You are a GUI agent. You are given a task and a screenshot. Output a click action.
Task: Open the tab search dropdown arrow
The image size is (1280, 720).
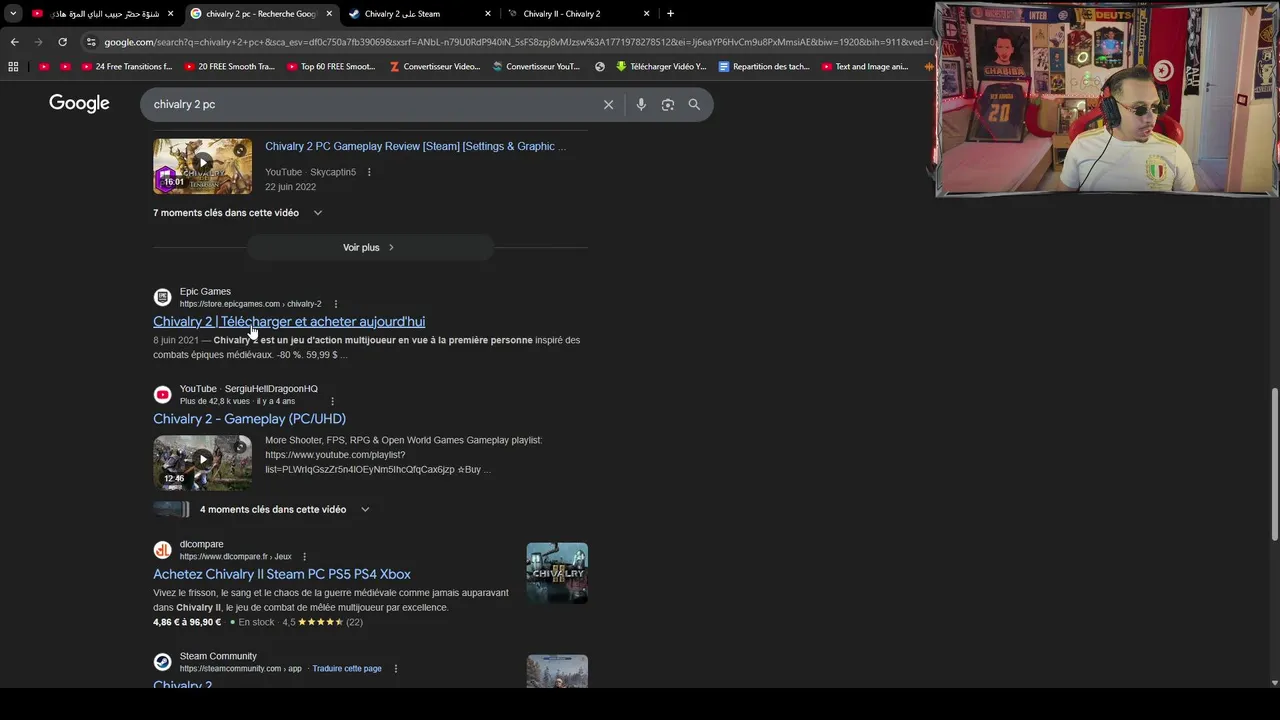coord(13,14)
